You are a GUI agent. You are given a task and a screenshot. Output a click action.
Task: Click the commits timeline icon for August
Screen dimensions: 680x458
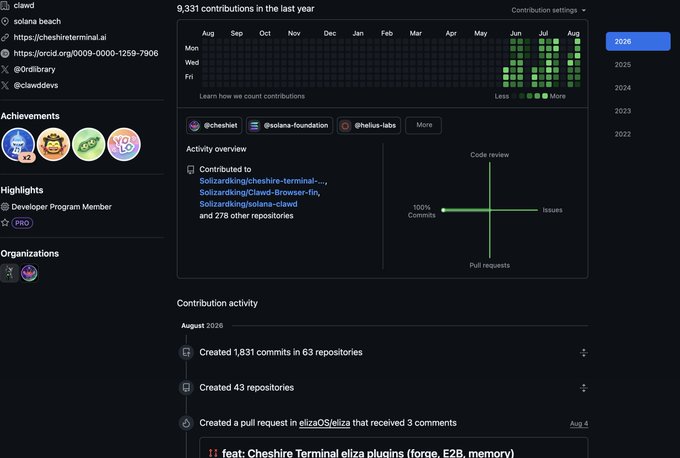[x=186, y=352]
